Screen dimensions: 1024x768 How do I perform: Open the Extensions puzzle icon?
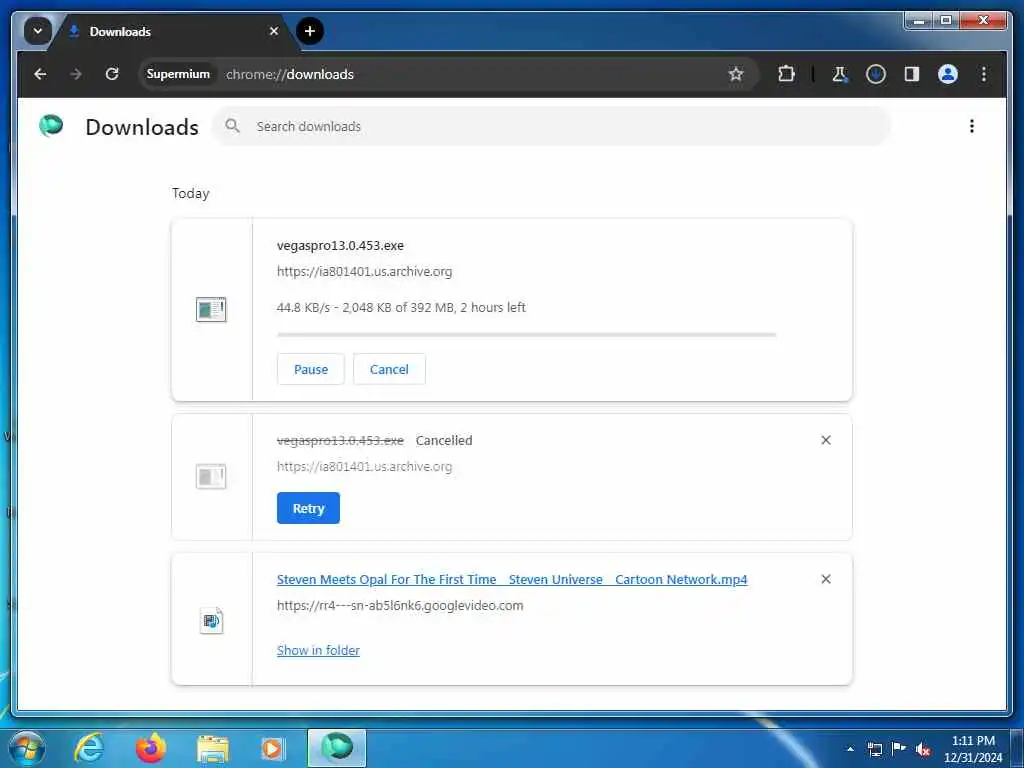coord(786,74)
